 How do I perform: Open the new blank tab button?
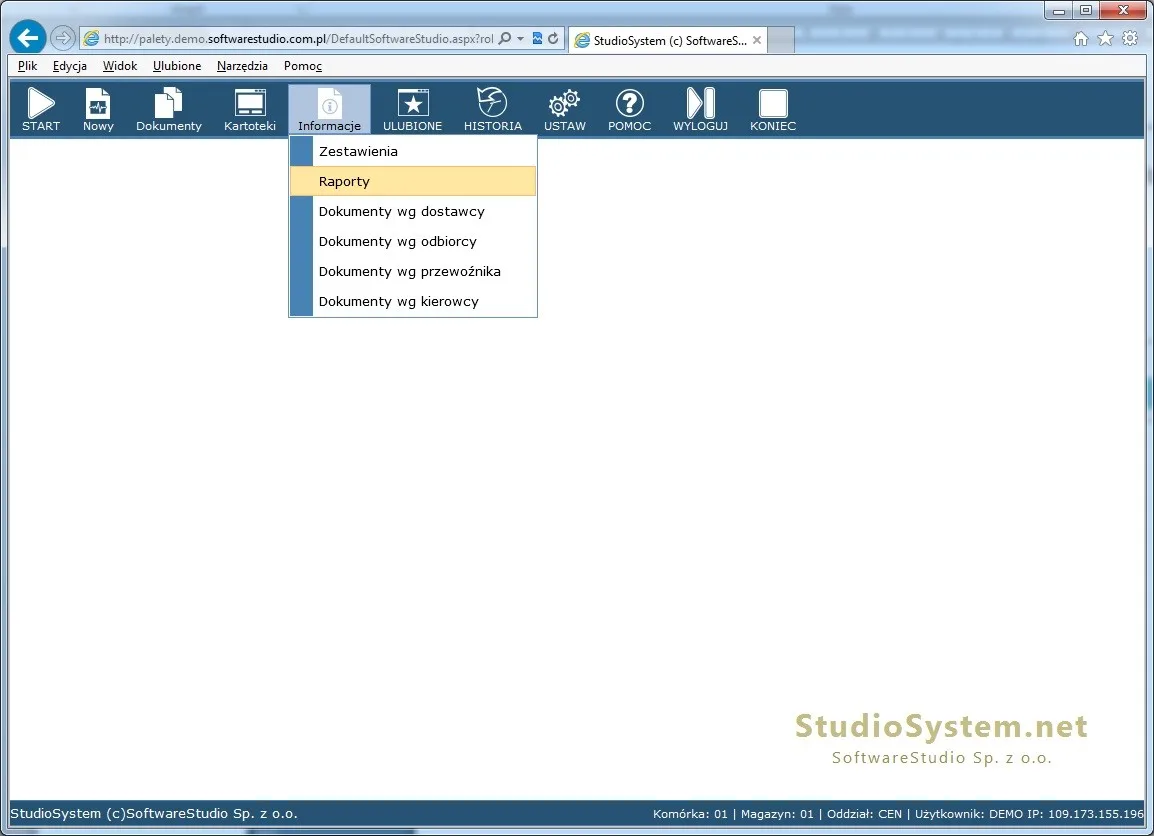pos(781,40)
